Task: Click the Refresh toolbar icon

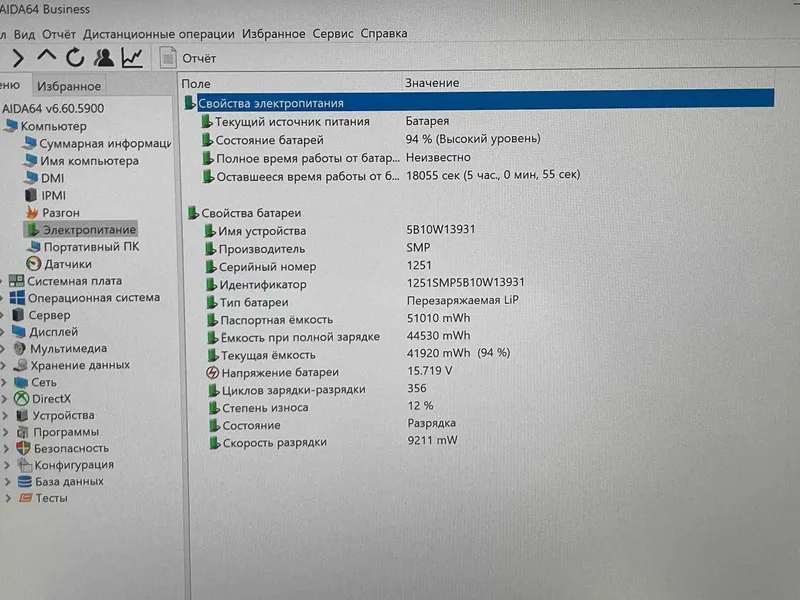Action: click(x=75, y=58)
